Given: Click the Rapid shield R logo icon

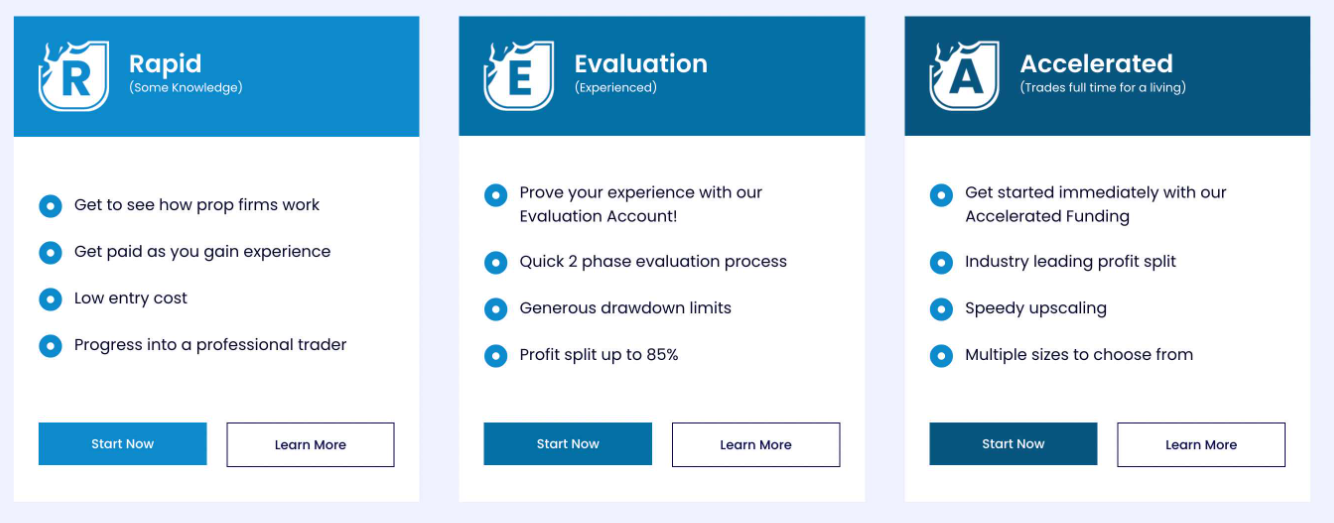Looking at the screenshot, I should (x=73, y=76).
